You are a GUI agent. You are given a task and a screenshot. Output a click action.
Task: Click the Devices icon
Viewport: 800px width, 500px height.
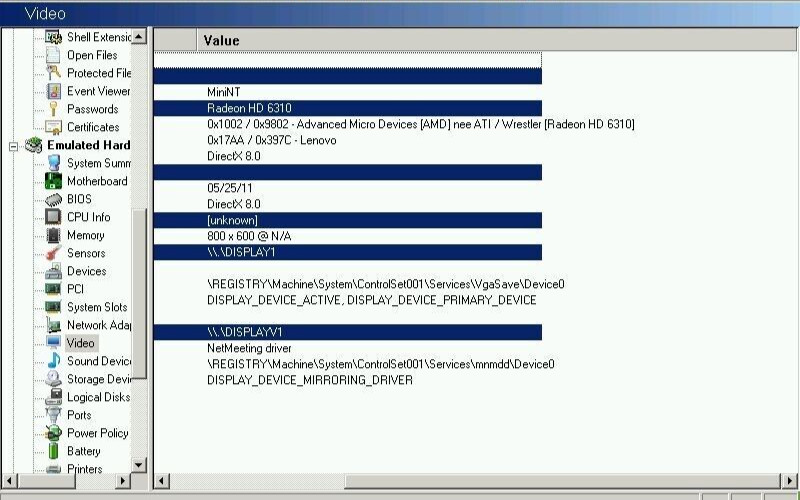tap(53, 271)
